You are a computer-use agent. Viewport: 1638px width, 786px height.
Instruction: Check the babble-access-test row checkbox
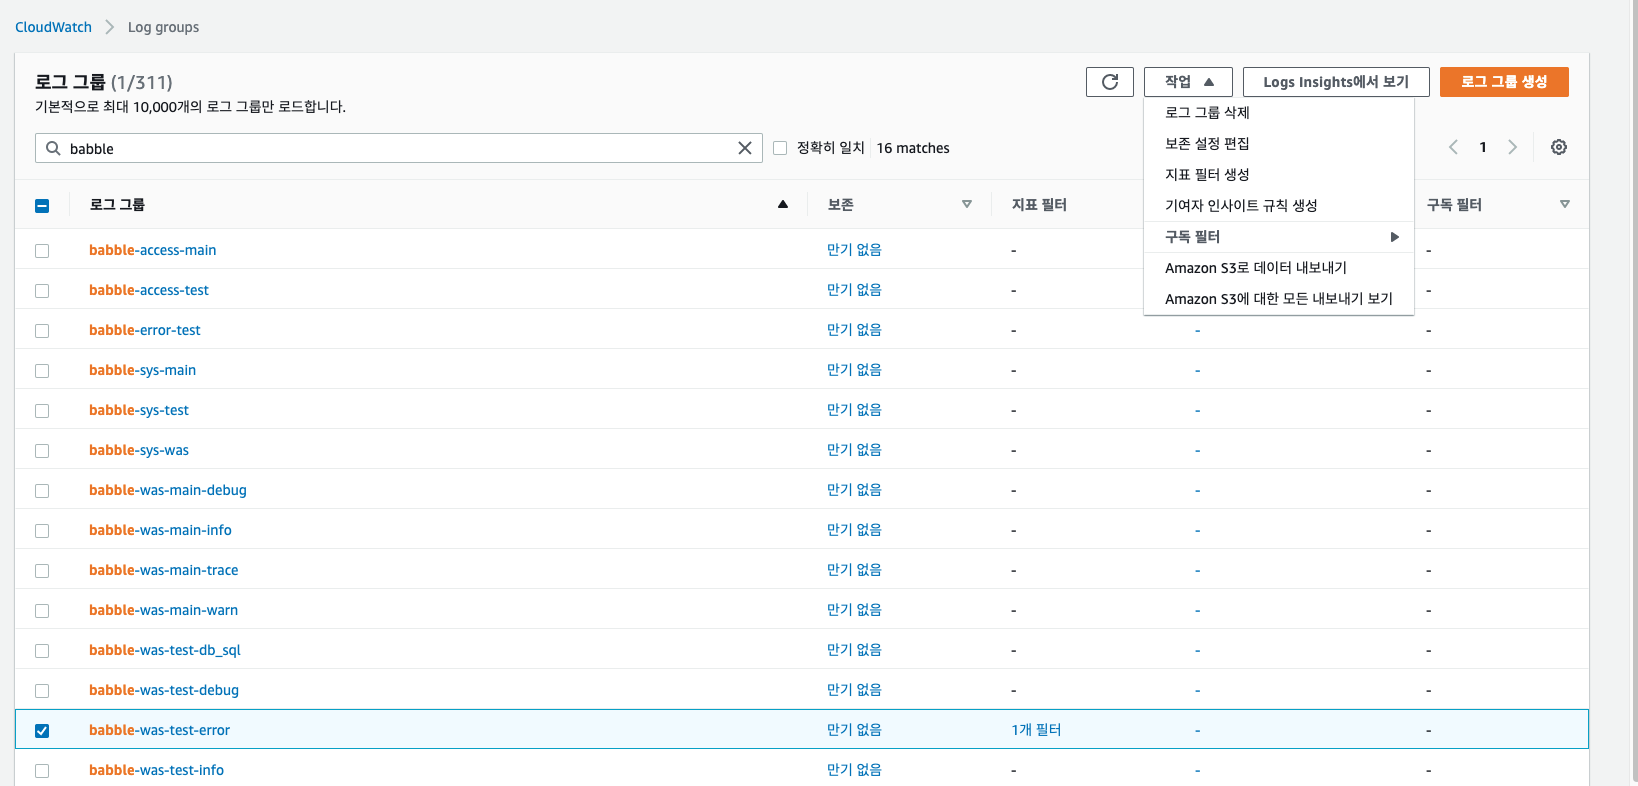42,290
